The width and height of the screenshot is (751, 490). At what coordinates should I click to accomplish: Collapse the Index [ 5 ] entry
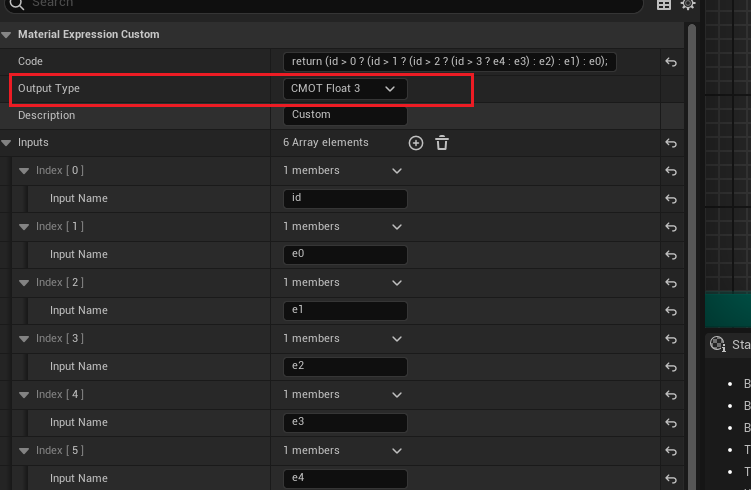pyautogui.click(x=24, y=451)
